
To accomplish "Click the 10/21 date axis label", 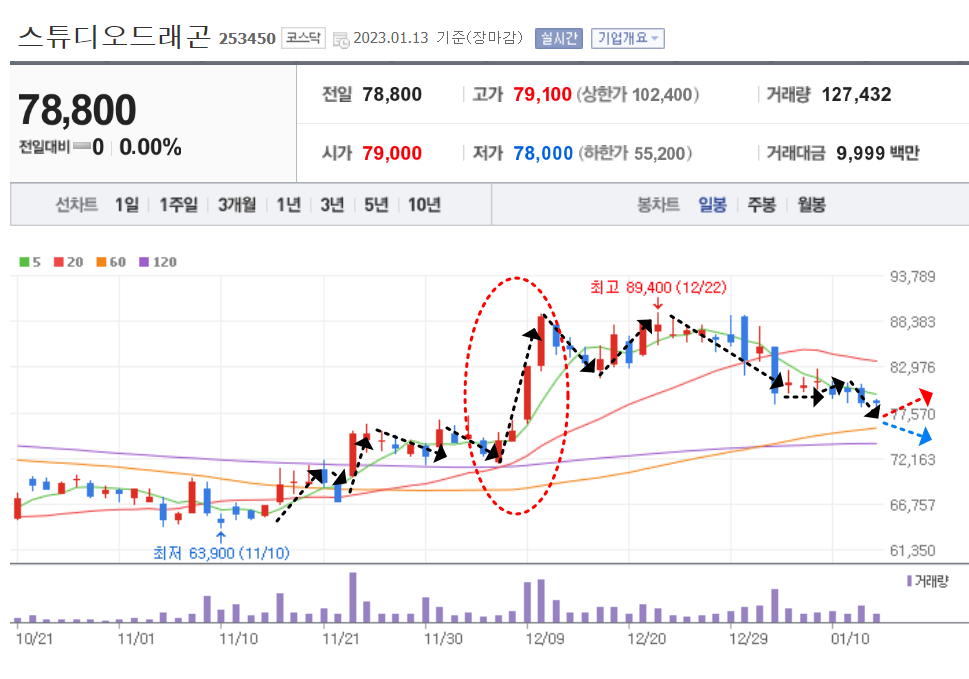I will point(34,638).
